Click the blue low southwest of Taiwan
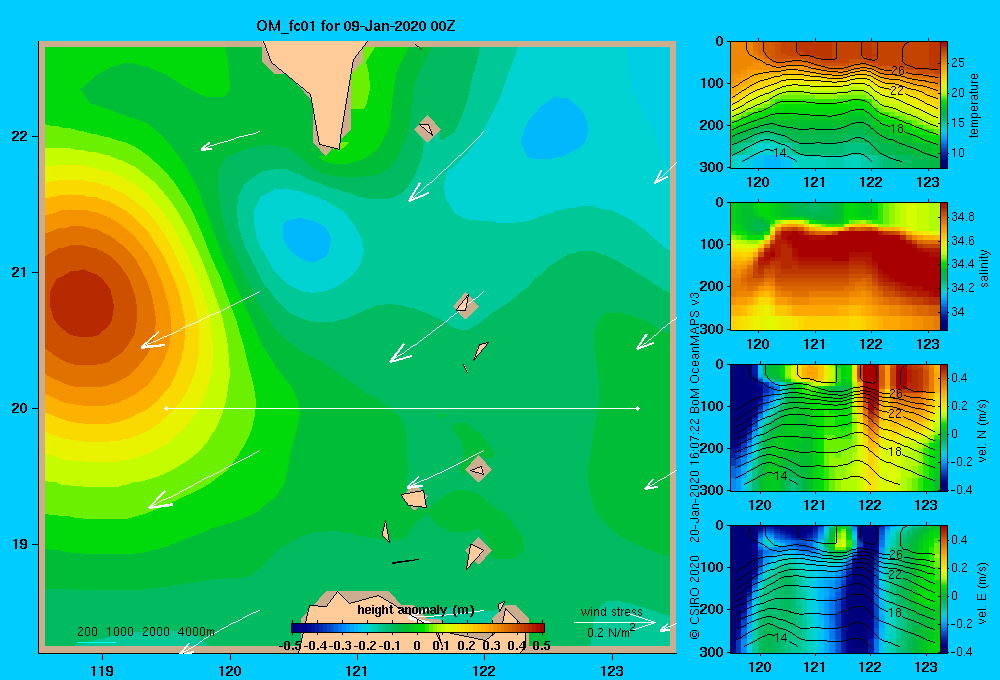Image resolution: width=1000 pixels, height=680 pixels. point(307,239)
